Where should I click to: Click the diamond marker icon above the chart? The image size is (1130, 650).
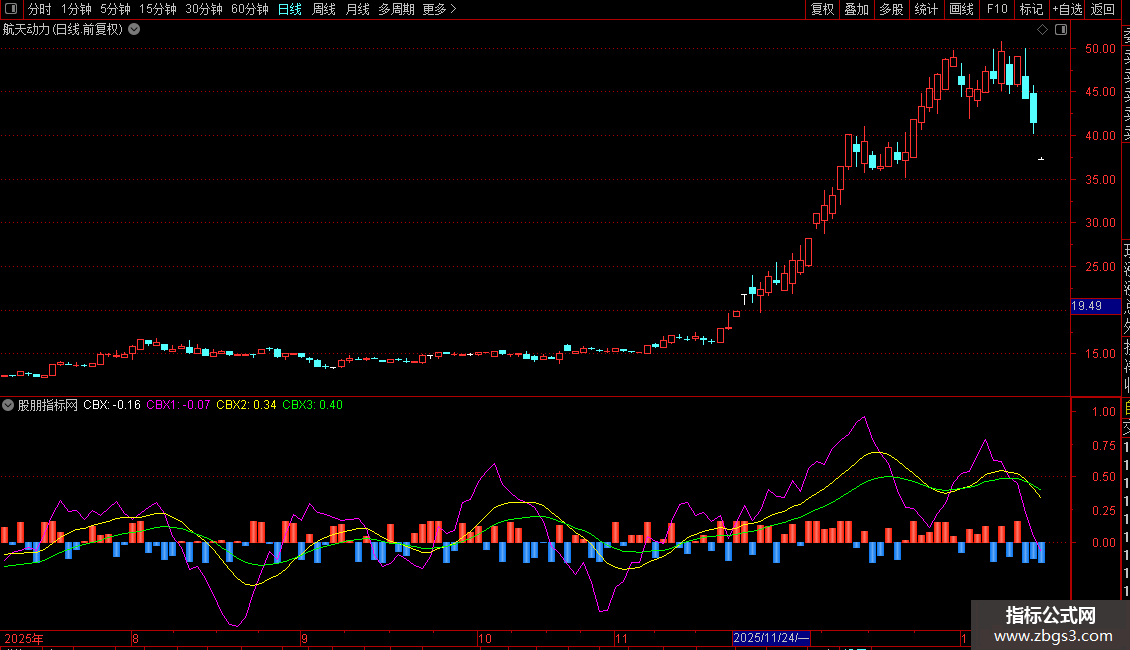click(1042, 30)
